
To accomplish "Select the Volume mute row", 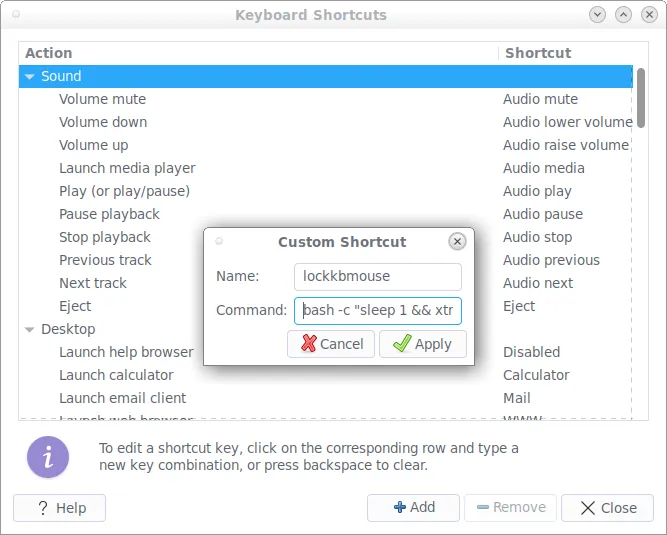I will [102, 99].
